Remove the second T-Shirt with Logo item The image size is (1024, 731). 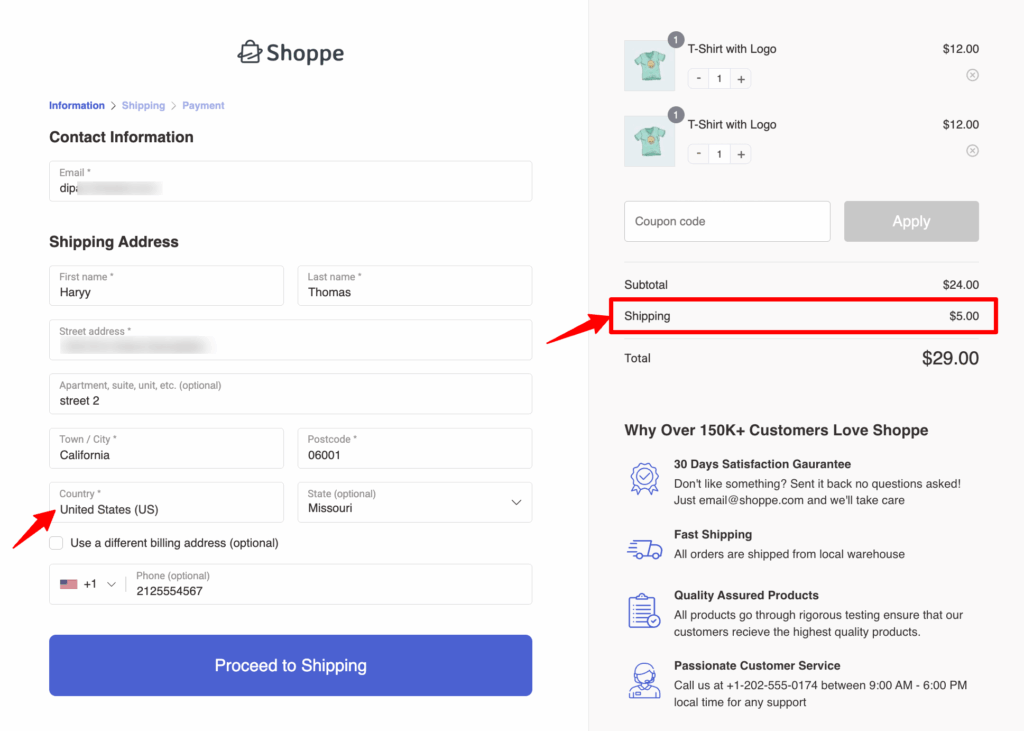tap(972, 151)
